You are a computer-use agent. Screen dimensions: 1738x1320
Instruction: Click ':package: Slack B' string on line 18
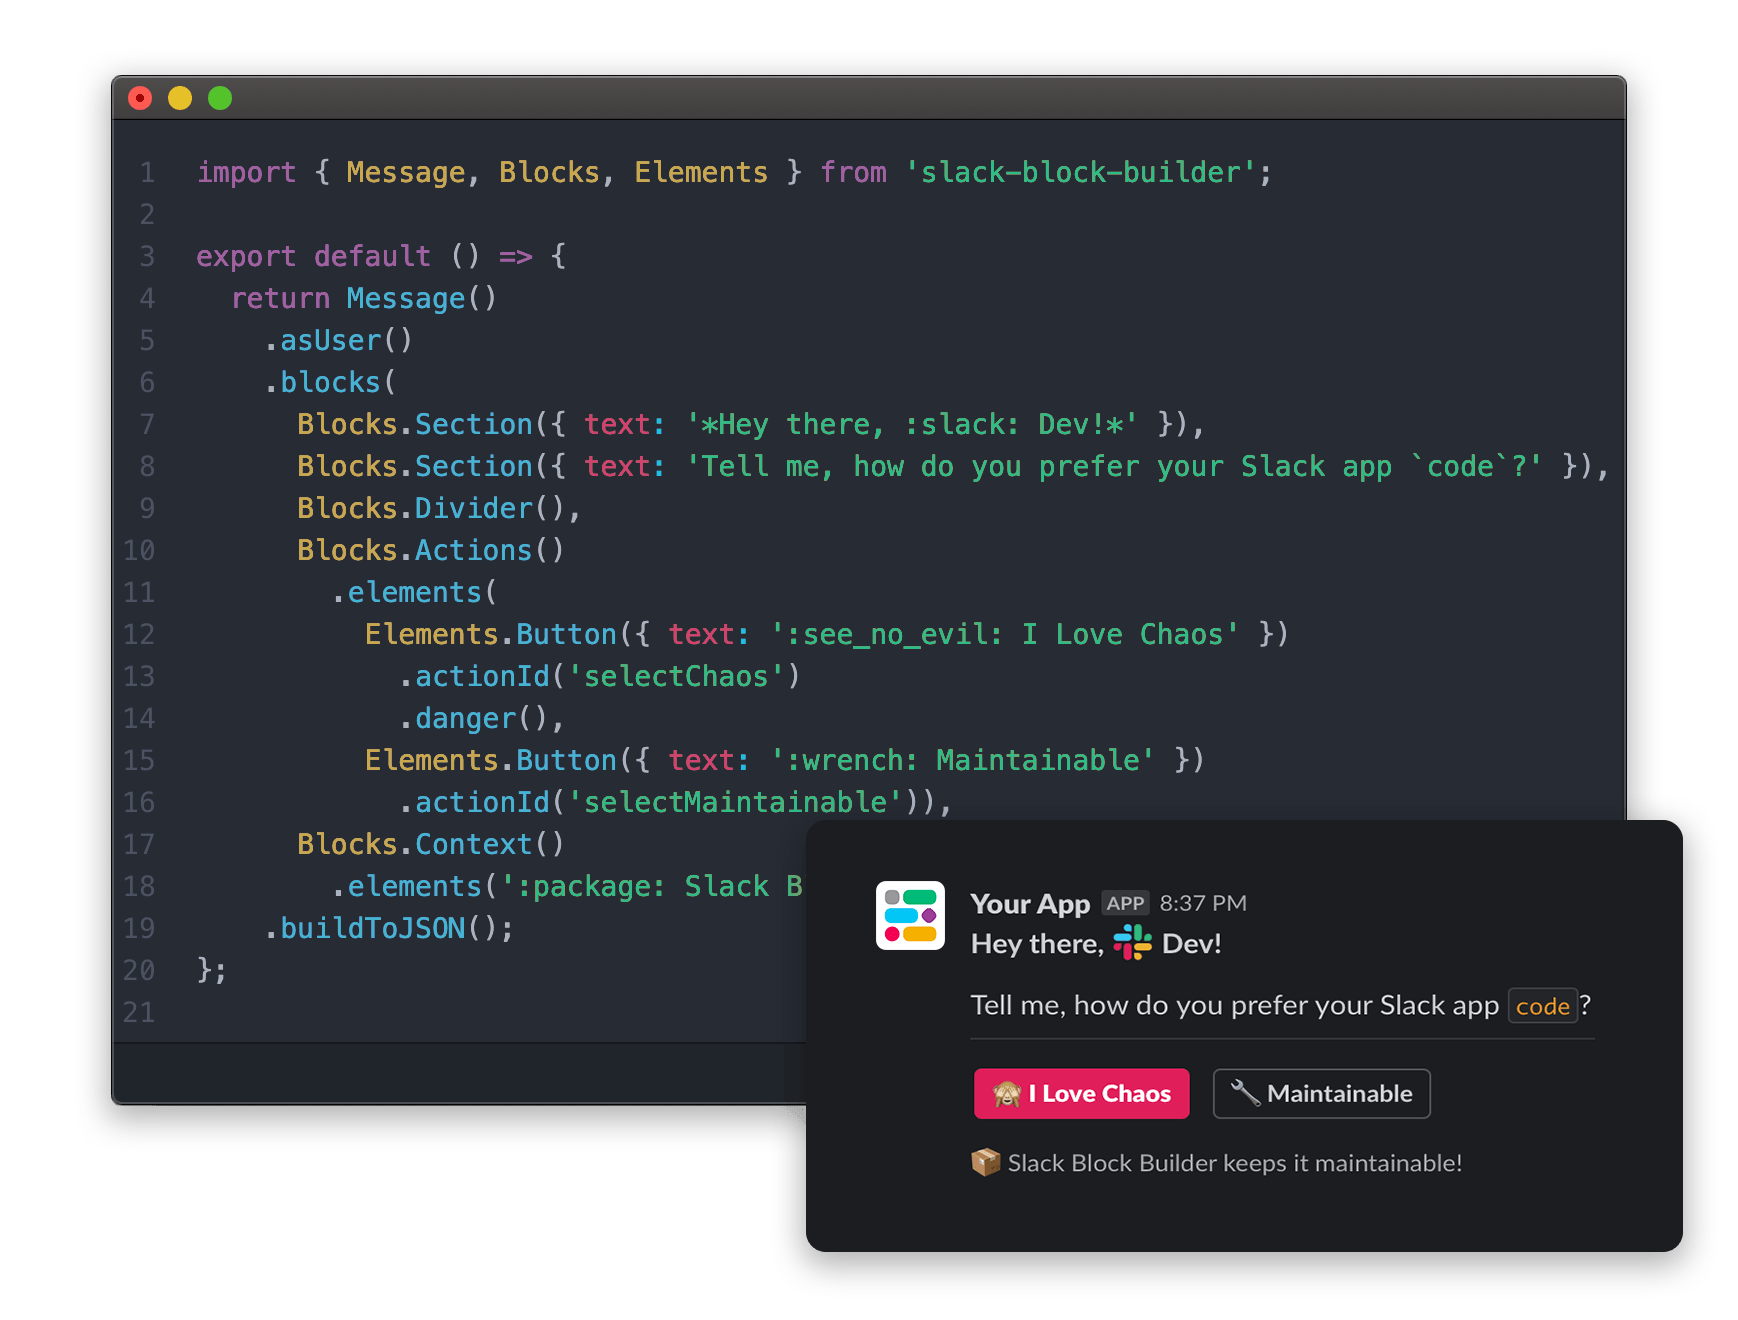tap(652, 886)
